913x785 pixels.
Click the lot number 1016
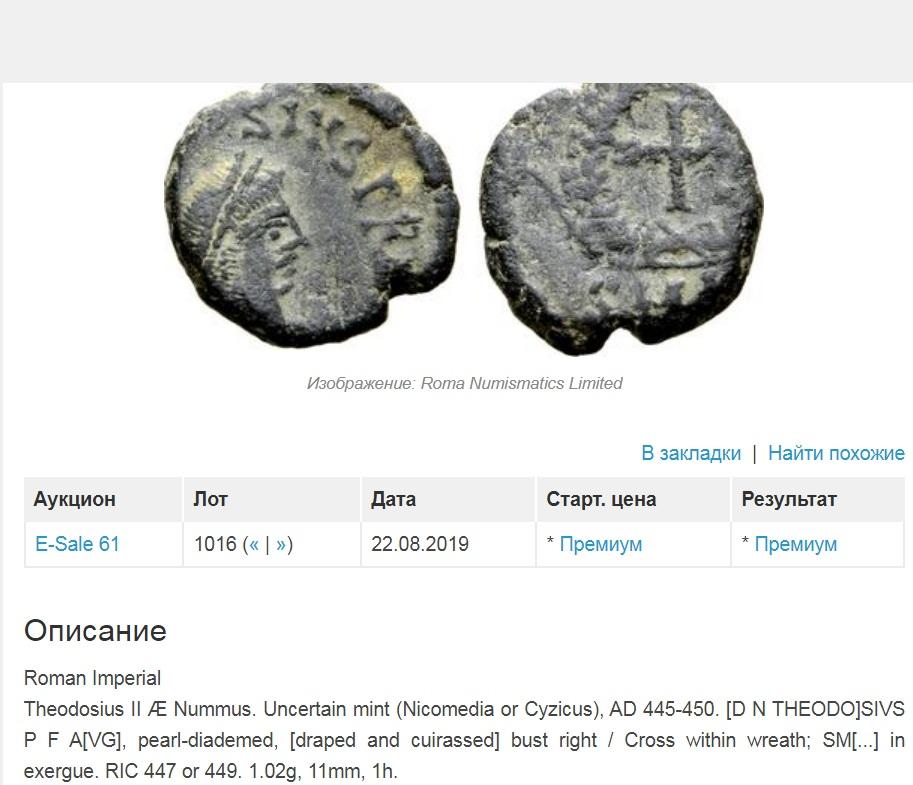[x=215, y=544]
